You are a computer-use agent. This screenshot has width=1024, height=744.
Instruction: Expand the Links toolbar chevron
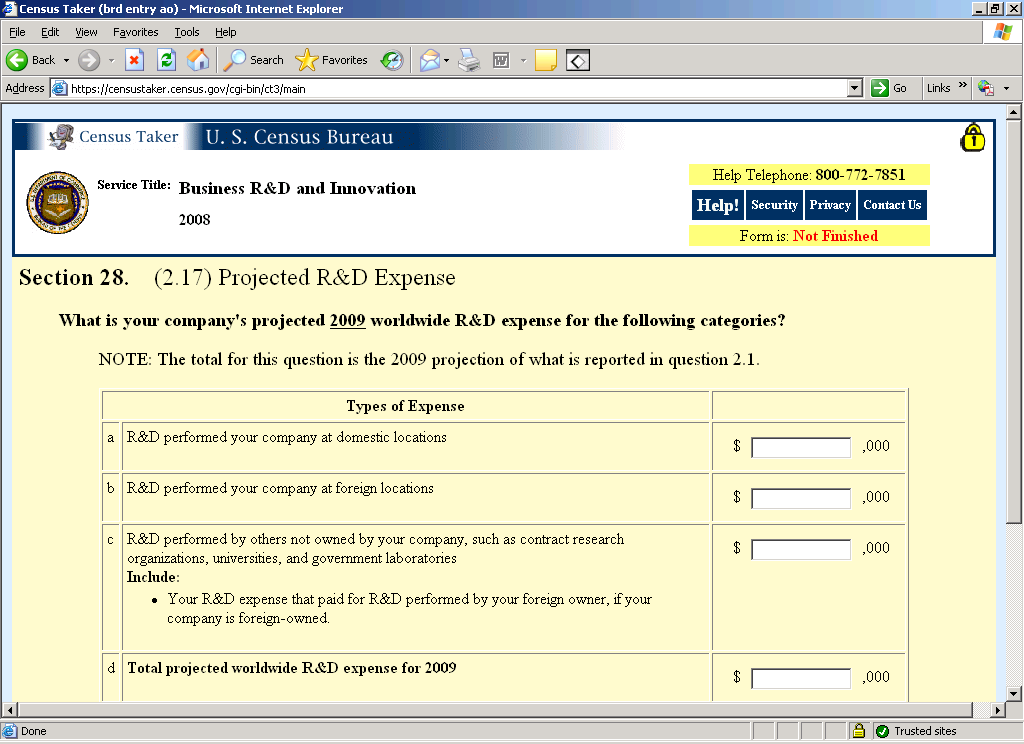(963, 87)
